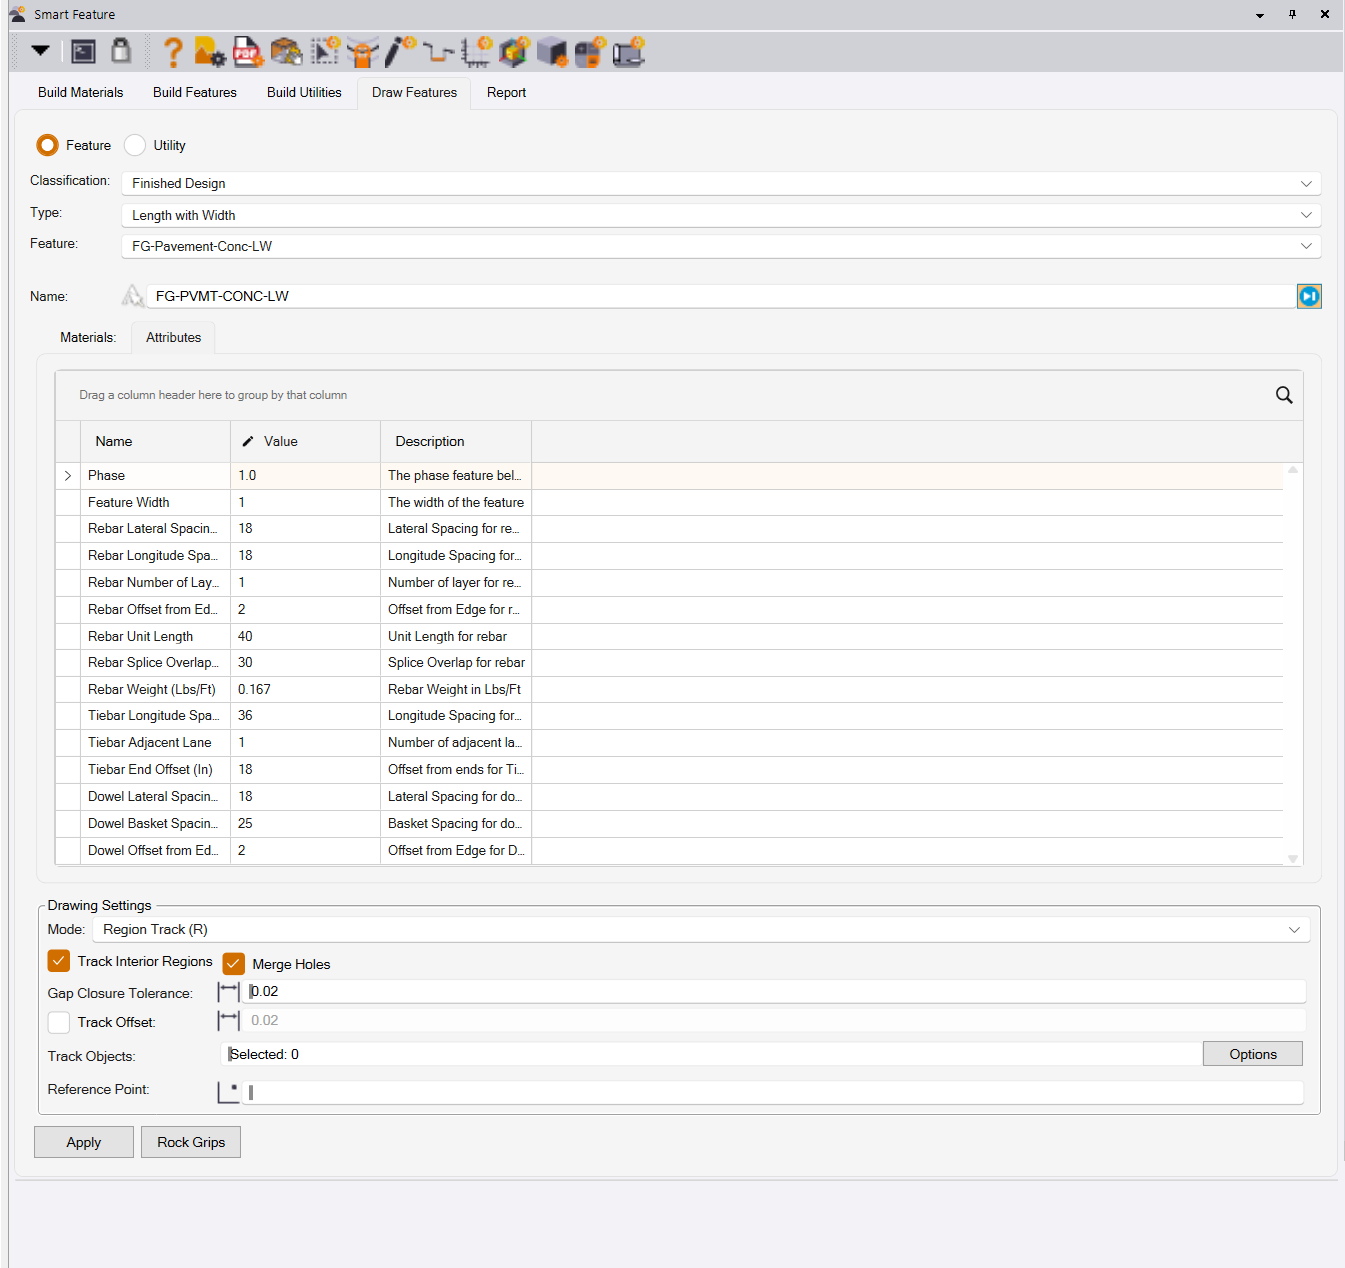
Task: Open the Mode dropdown showing Region Track
Action: tap(700, 929)
